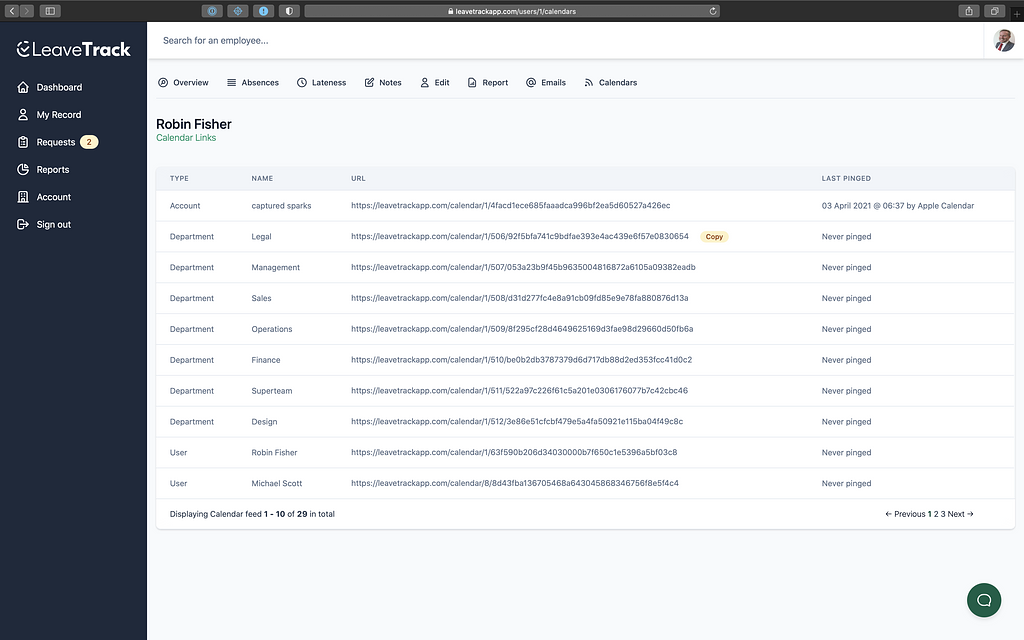Click the Sign out arrow icon
This screenshot has width=1024, height=640.
pyautogui.click(x=23, y=224)
